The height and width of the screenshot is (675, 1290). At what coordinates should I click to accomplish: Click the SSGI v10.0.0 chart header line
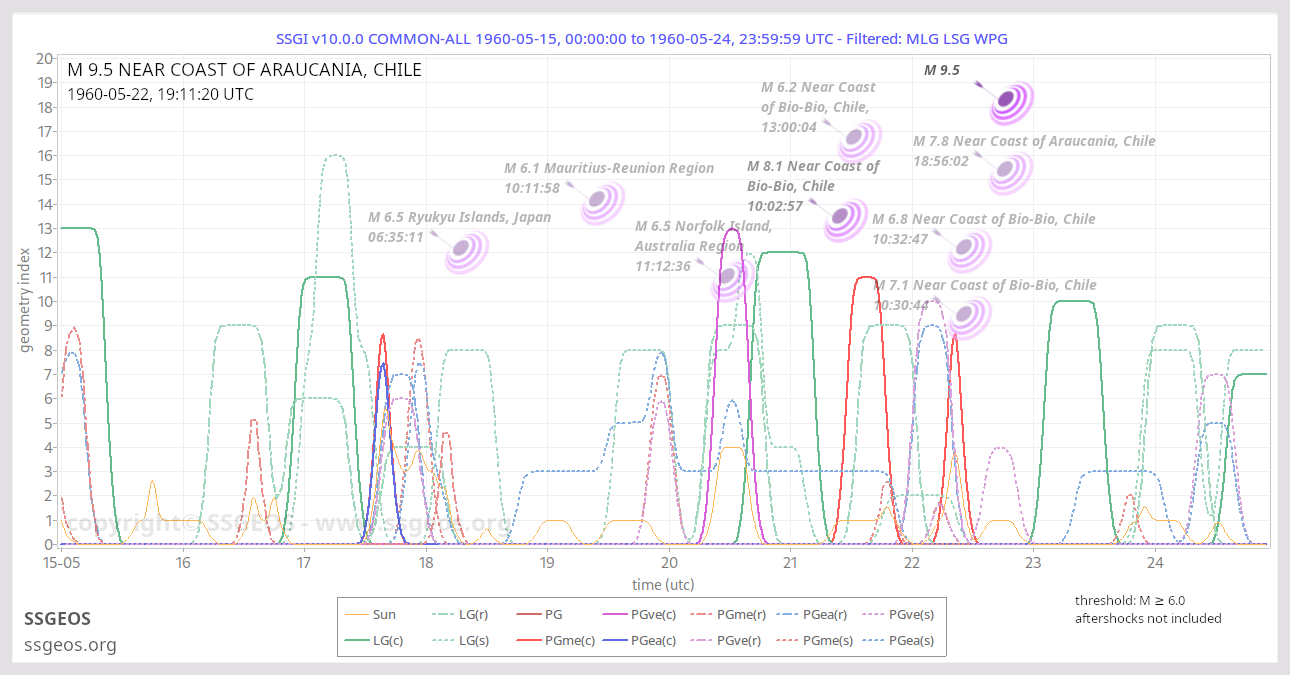[x=642, y=38]
